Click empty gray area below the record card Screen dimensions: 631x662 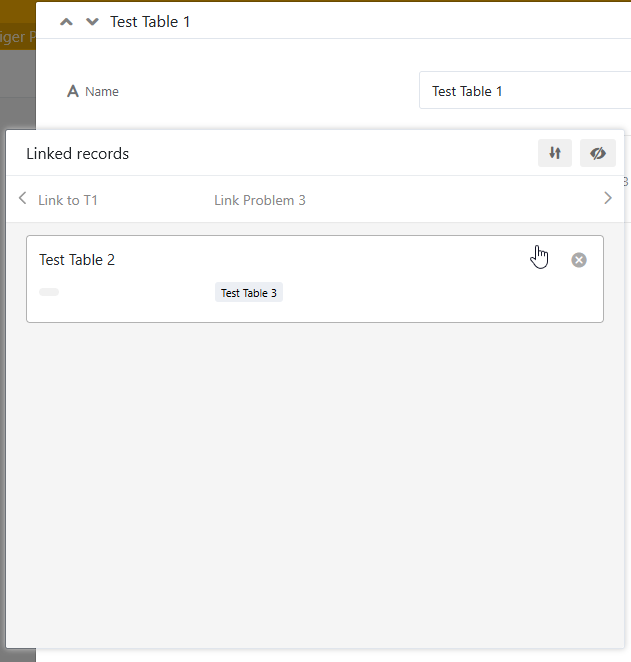[315, 480]
